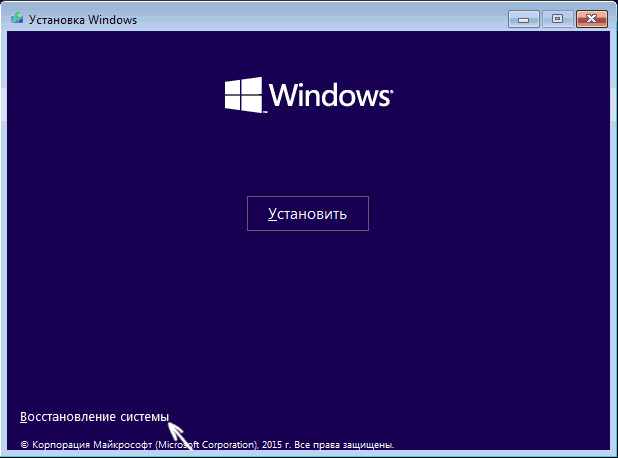Screen dimensions: 618x458
Task: Open the Восстановление системы link
Action: tap(94, 416)
